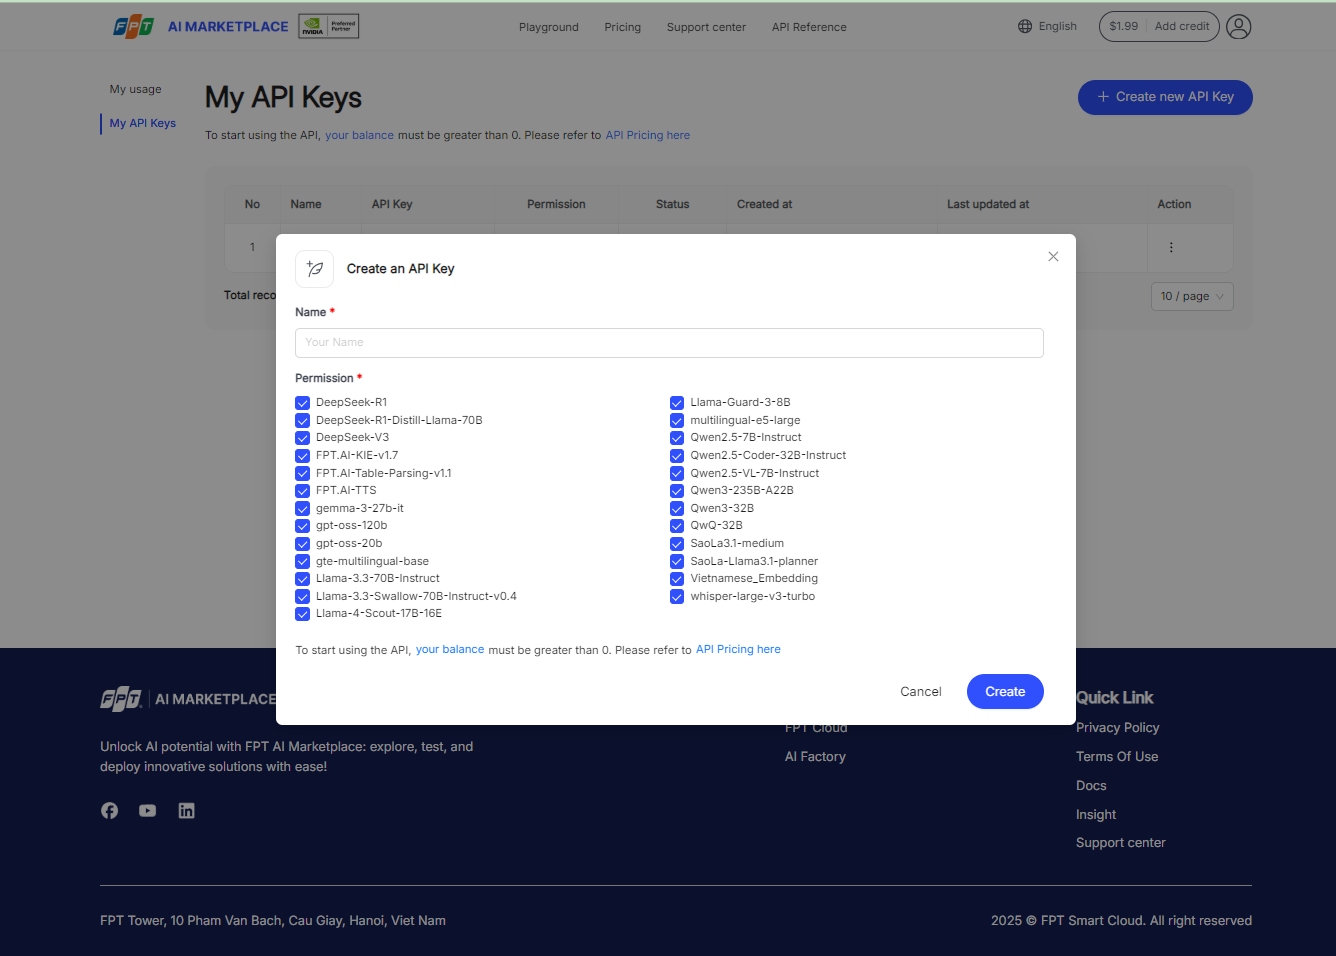Toggle the Llama-4-Scout-17B-16E checkbox

point(302,614)
